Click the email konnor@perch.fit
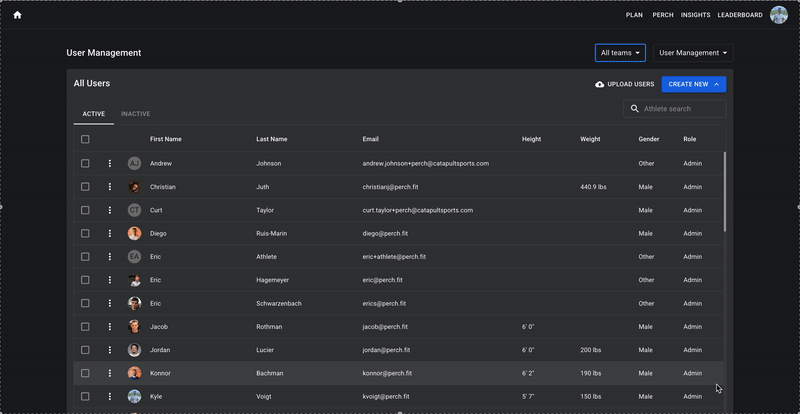The image size is (800, 414). coord(387,373)
